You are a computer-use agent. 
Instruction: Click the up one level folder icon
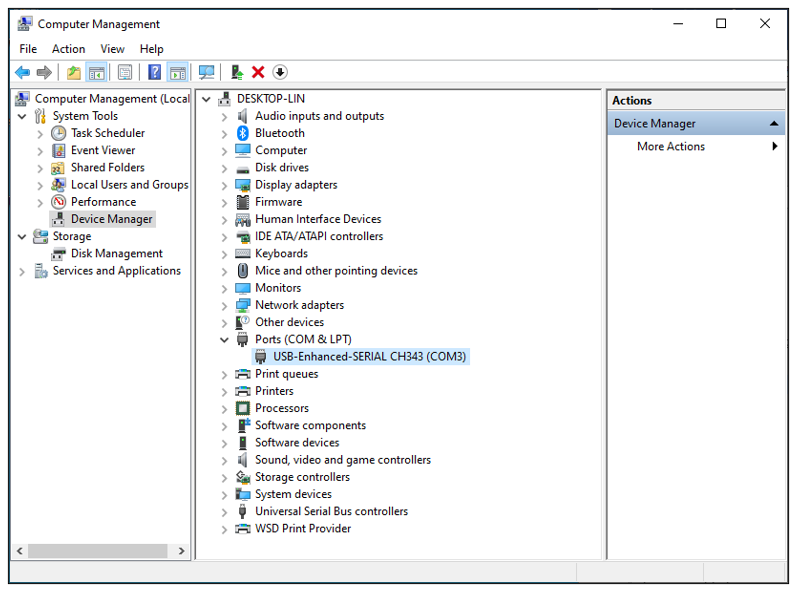tap(74, 72)
